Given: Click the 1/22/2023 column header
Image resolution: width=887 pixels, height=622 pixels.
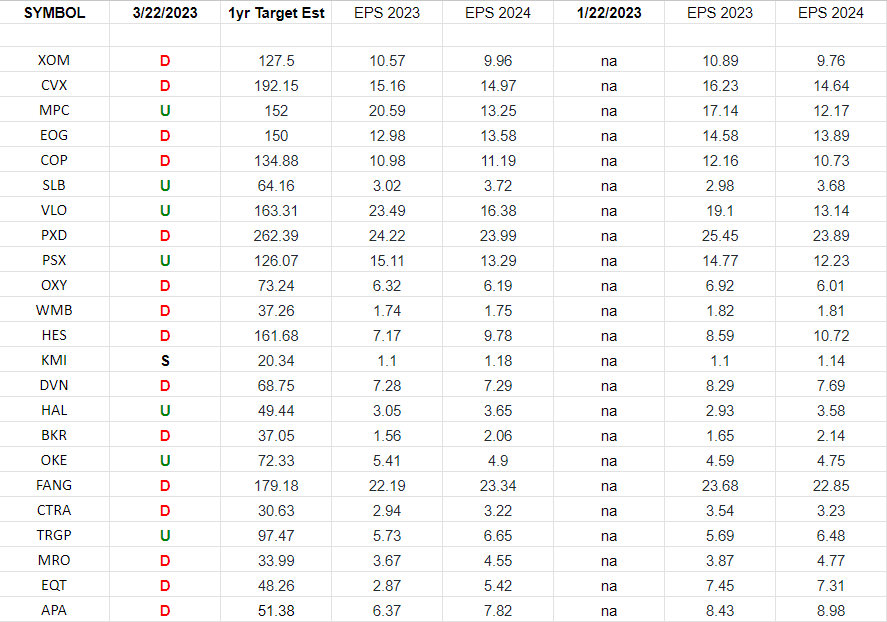Looking at the screenshot, I should (x=609, y=12).
